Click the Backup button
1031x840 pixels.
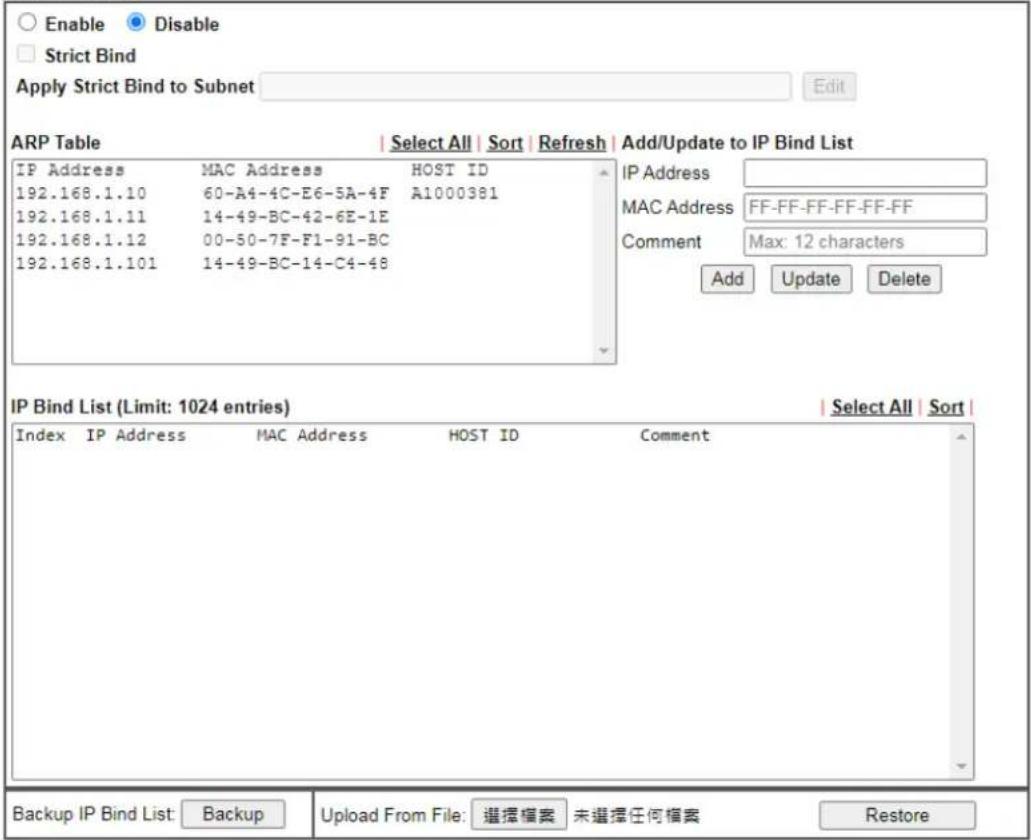[233, 814]
